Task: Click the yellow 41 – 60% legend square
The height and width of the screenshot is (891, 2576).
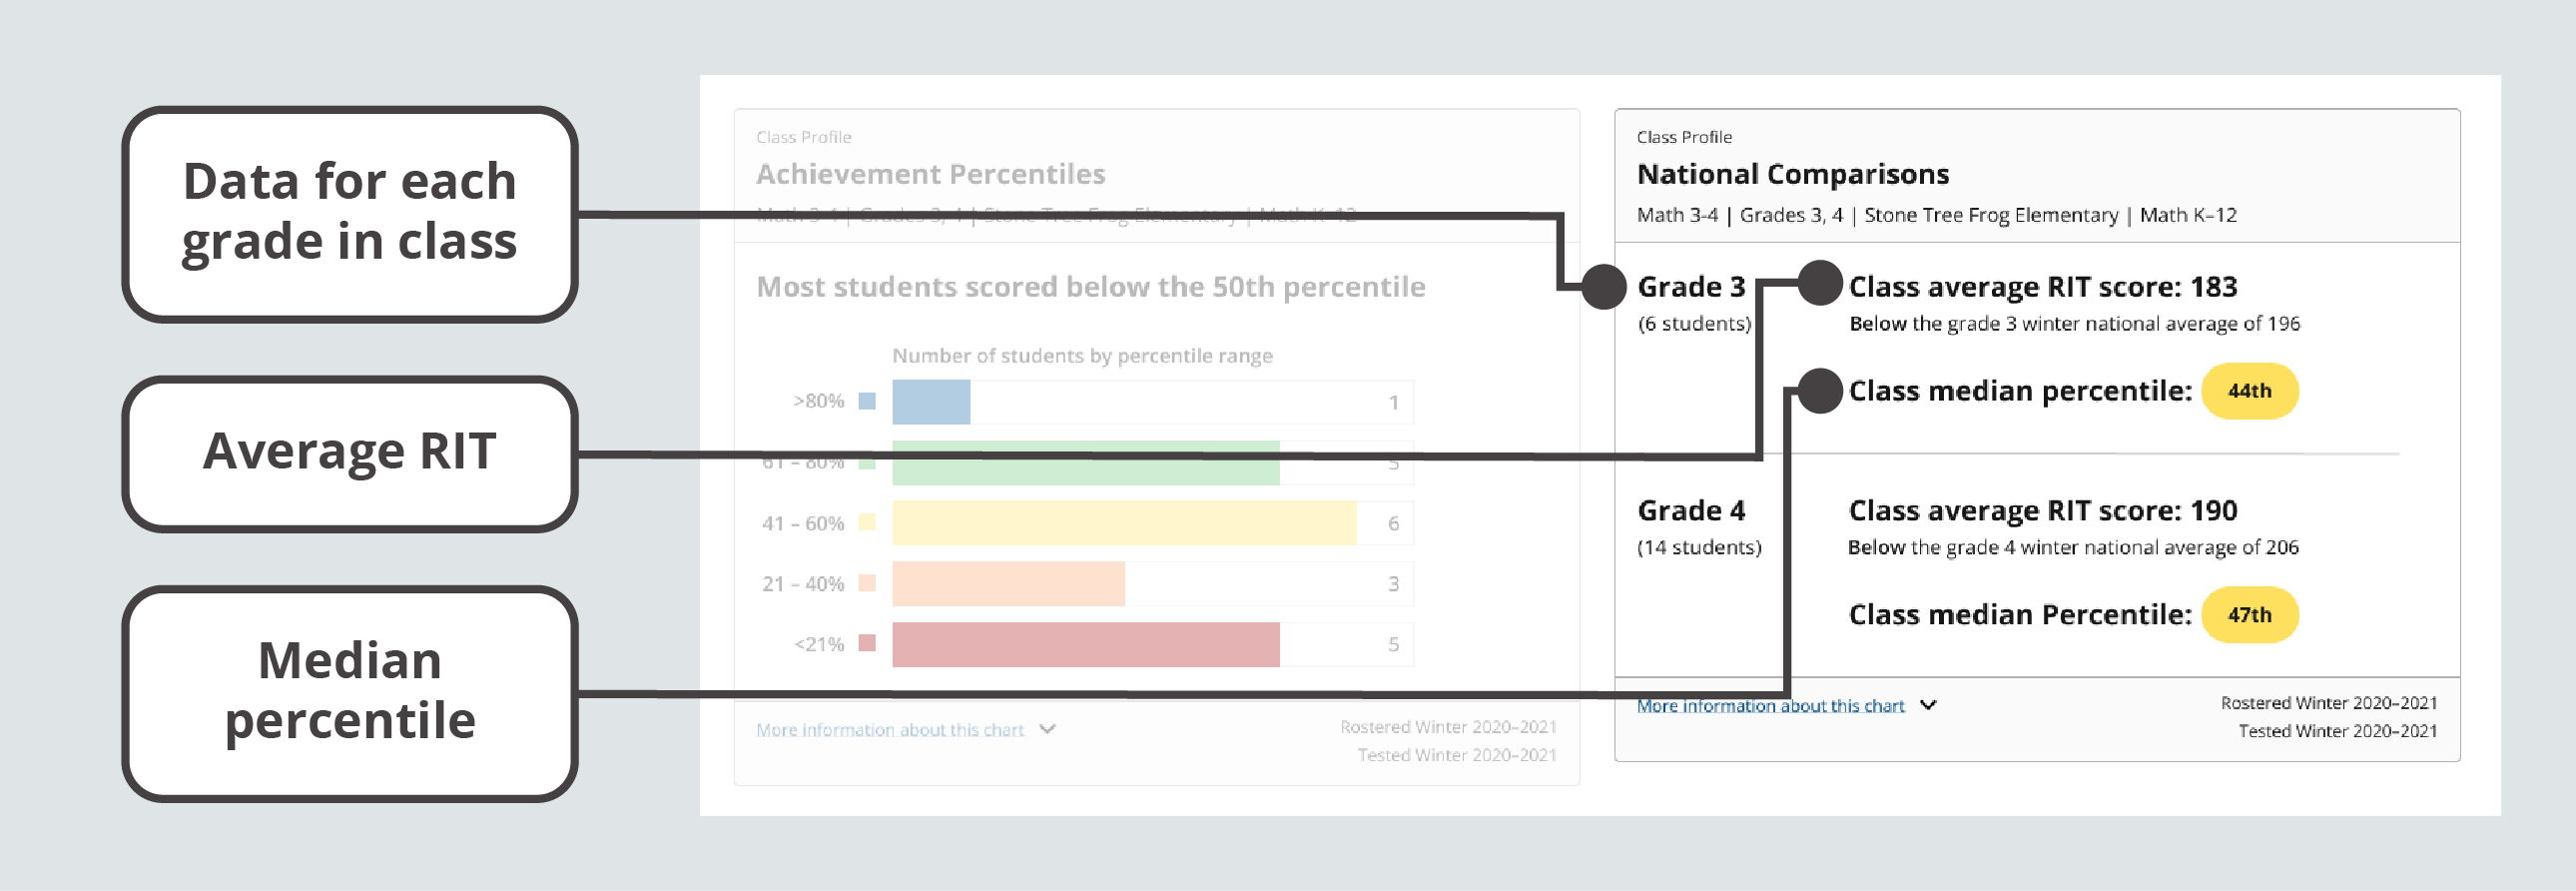Action: (x=867, y=522)
